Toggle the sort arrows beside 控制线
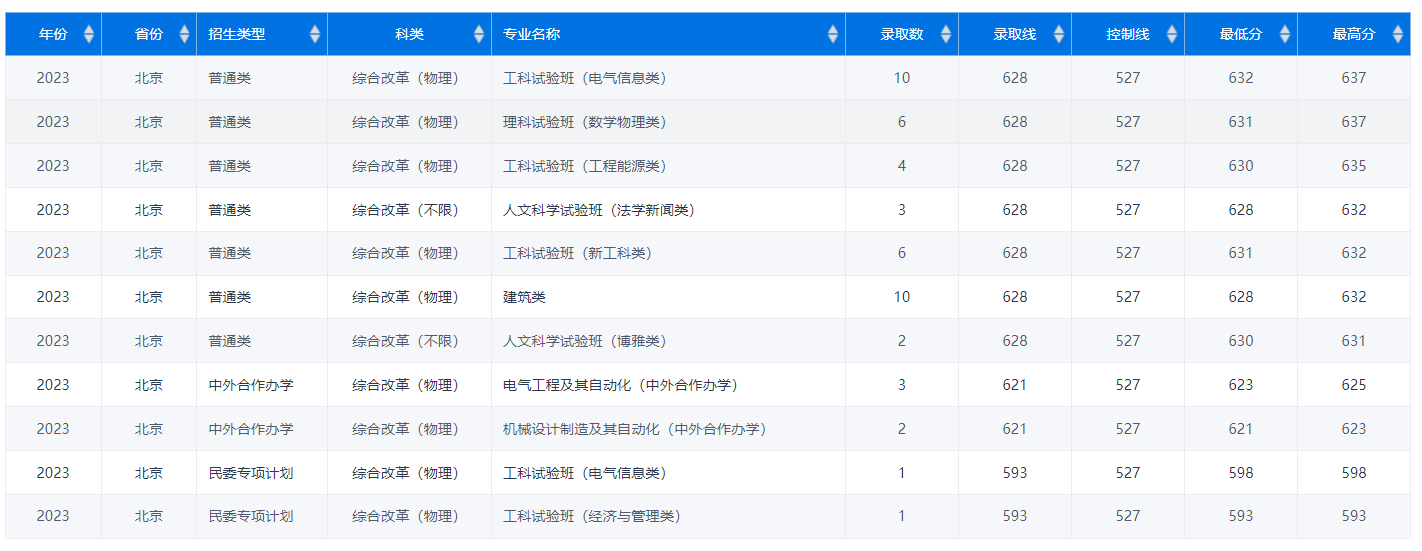Screen dimensions: 1422x551 pyautogui.click(x=1172, y=35)
